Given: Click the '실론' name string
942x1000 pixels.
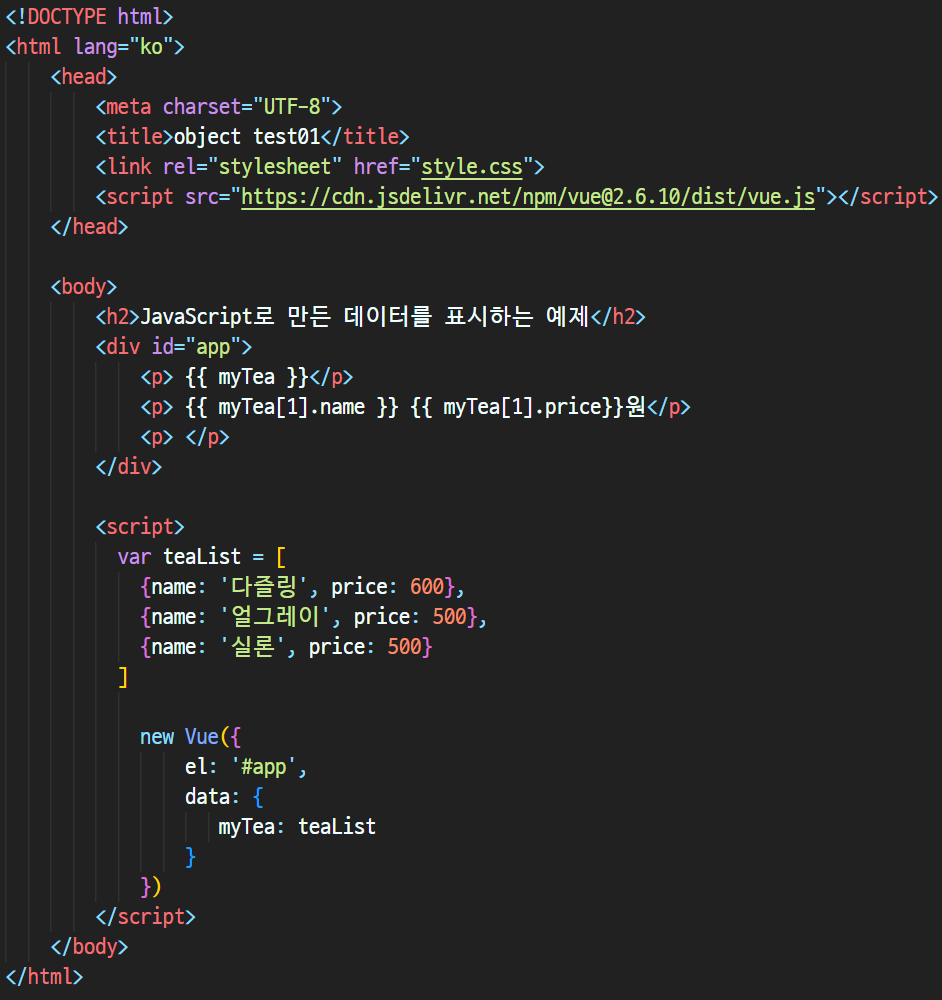Looking at the screenshot, I should (x=252, y=647).
